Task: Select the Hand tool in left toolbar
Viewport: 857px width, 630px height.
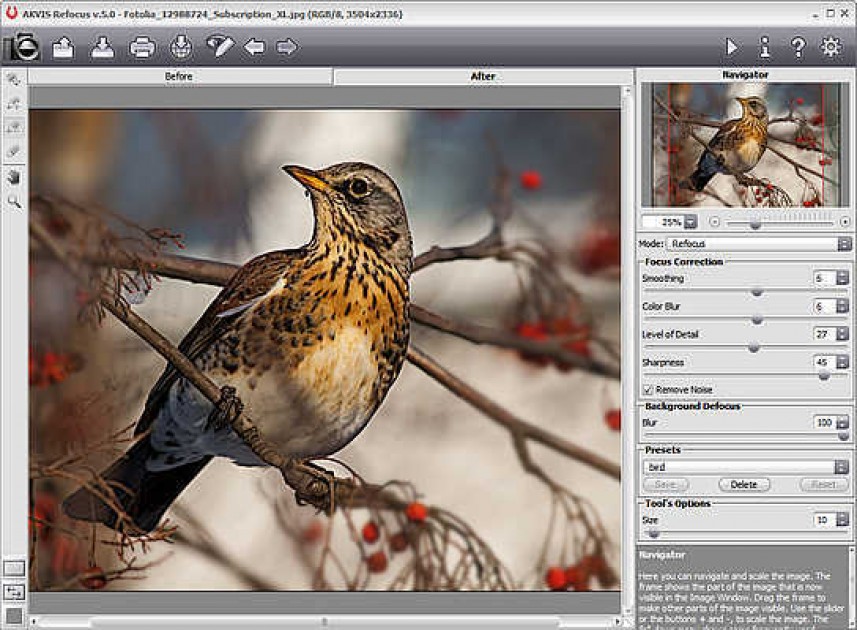Action: click(14, 177)
